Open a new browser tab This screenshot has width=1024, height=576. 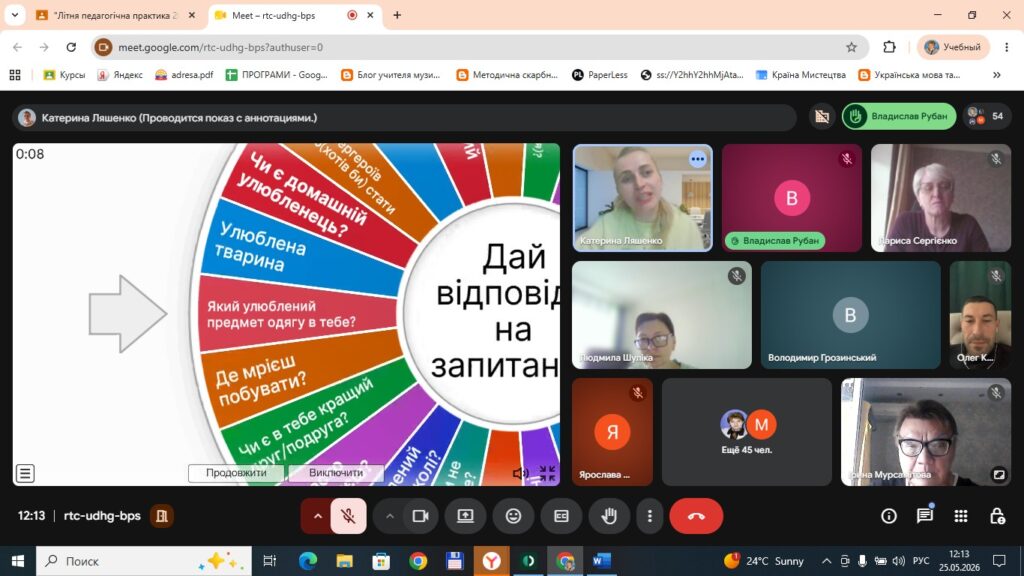397,15
